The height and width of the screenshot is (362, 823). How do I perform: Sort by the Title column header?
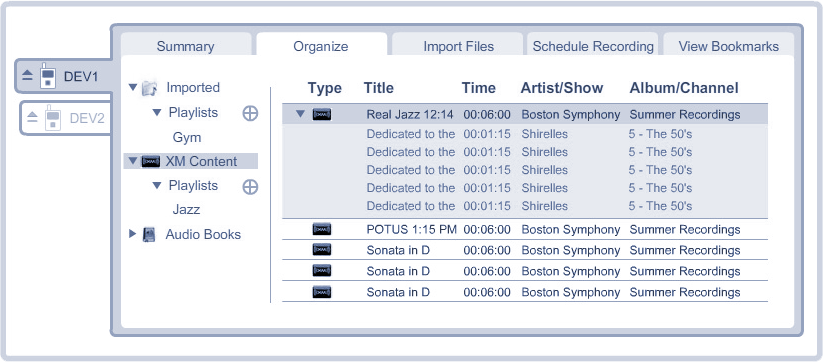(x=378, y=88)
